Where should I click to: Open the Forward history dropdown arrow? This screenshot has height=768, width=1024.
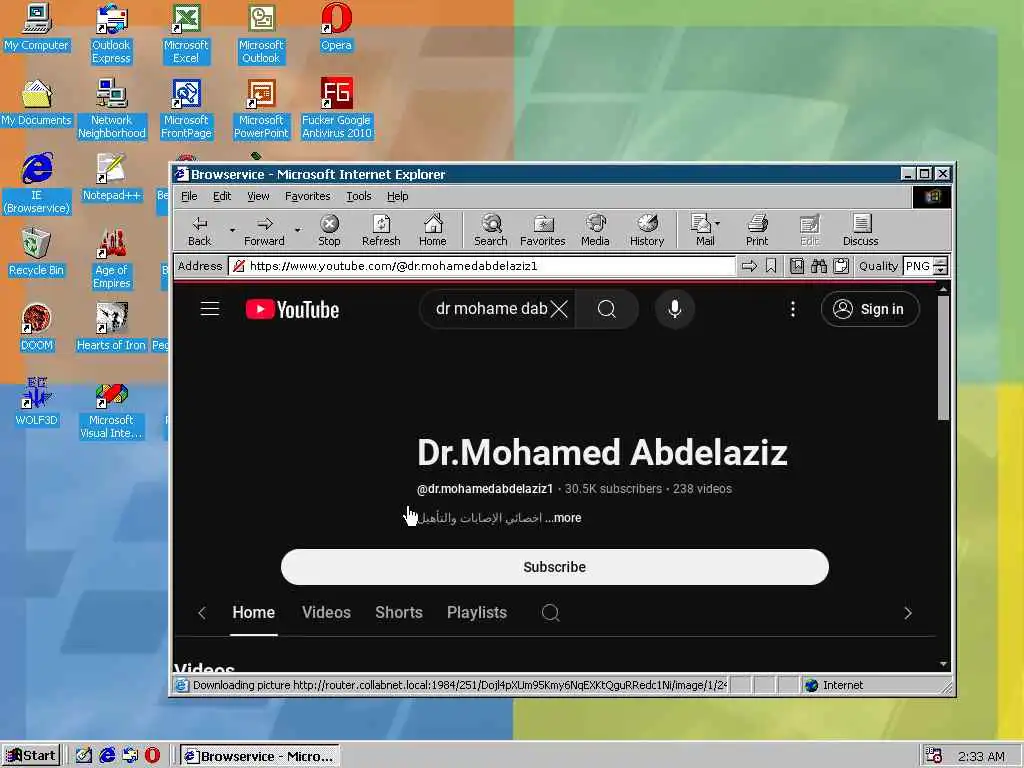pyautogui.click(x=297, y=231)
